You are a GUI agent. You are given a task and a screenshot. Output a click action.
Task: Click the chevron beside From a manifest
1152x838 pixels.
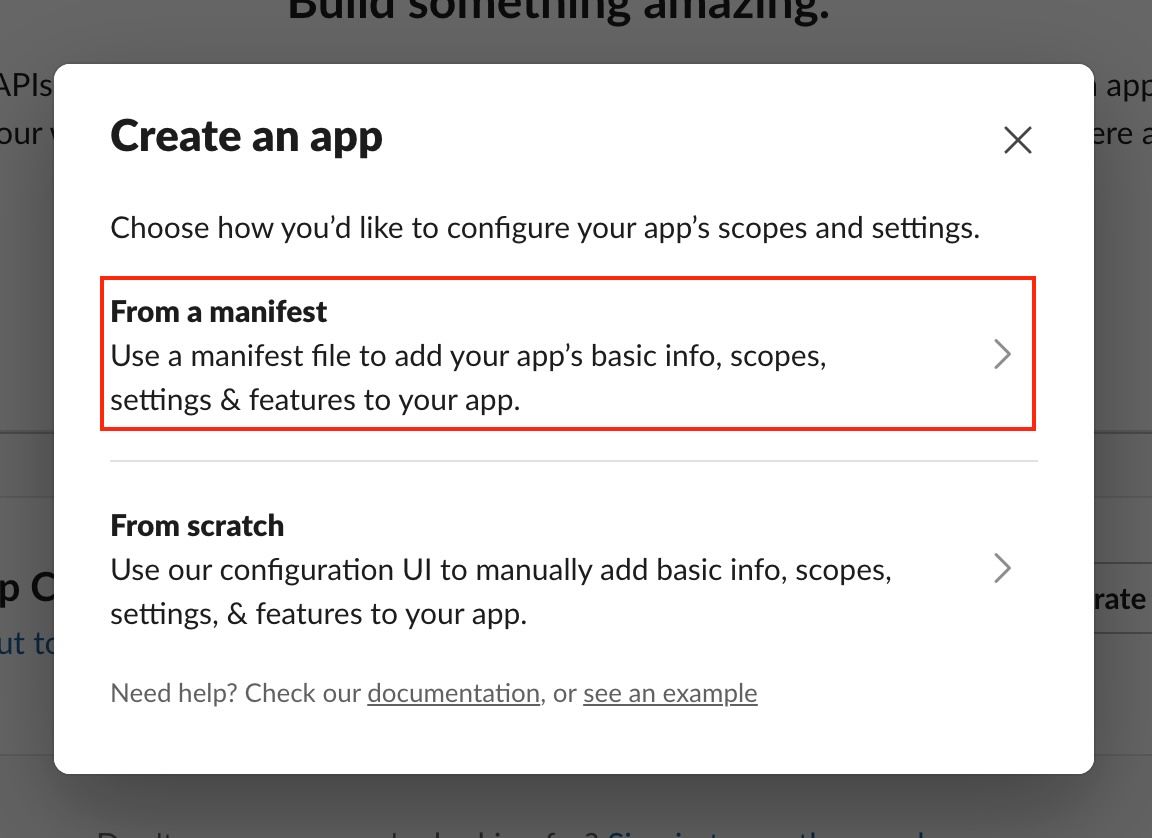[x=1002, y=354]
